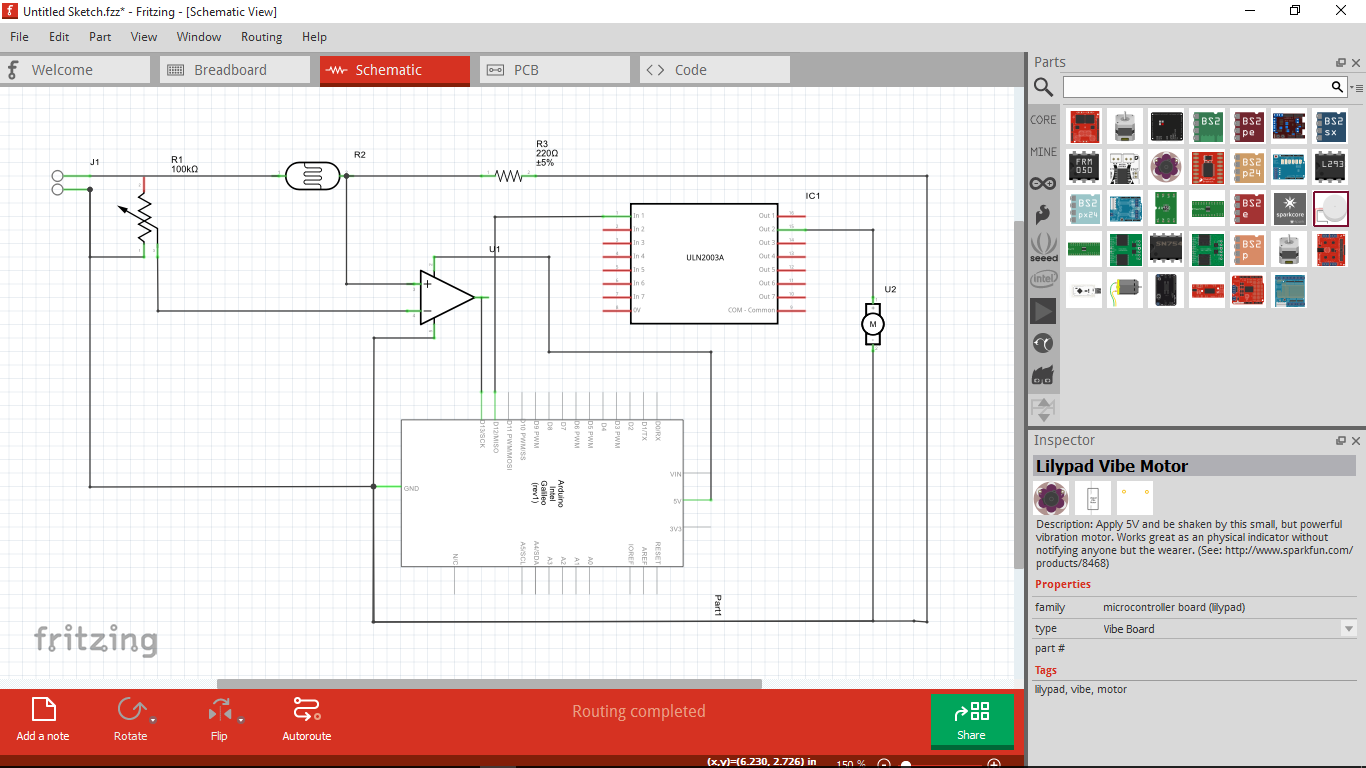Select the highlighted white round part thumbnail
The height and width of the screenshot is (768, 1366).
point(1330,208)
